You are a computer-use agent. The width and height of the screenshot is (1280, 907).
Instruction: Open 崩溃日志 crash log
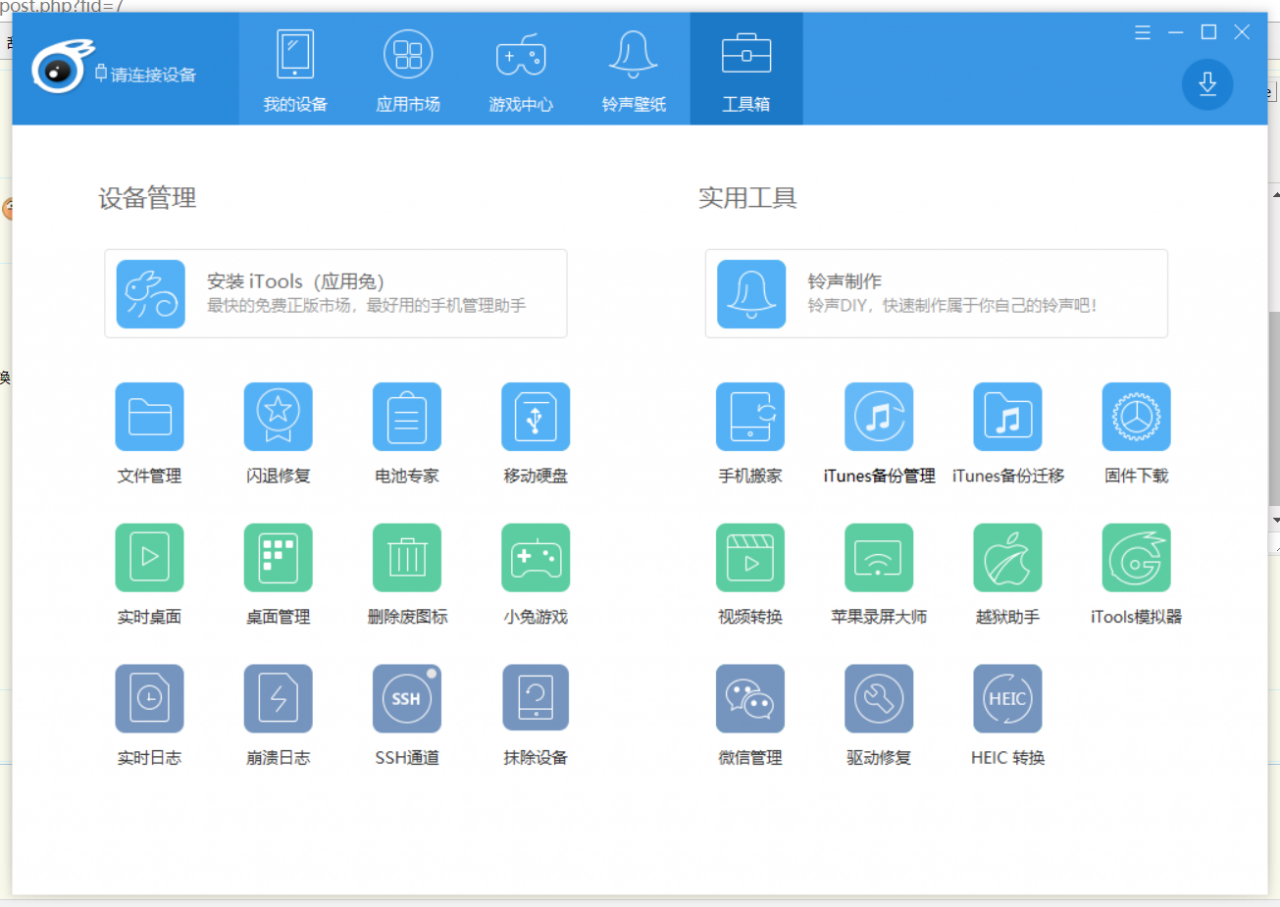(x=278, y=699)
